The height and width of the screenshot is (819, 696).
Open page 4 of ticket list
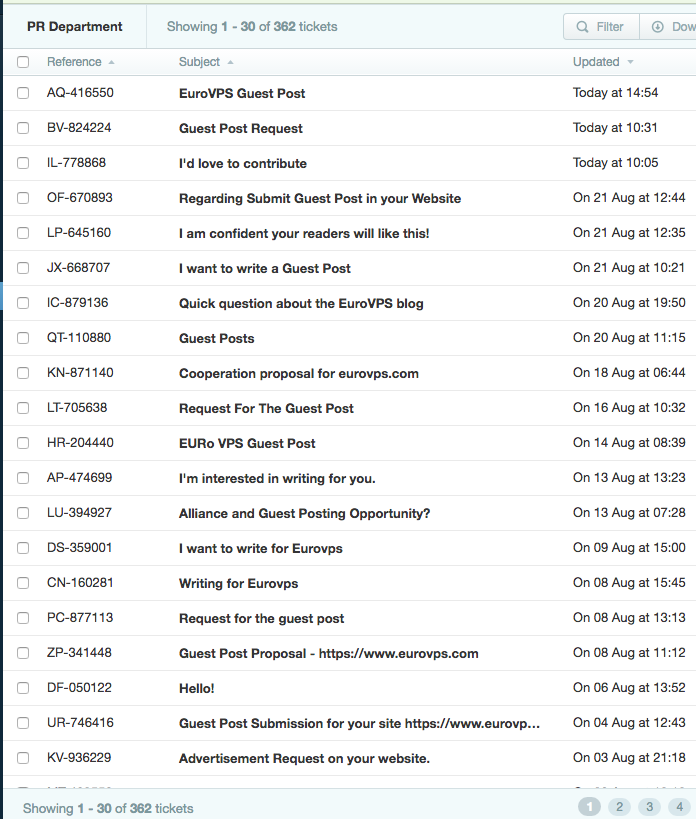pyautogui.click(x=680, y=807)
